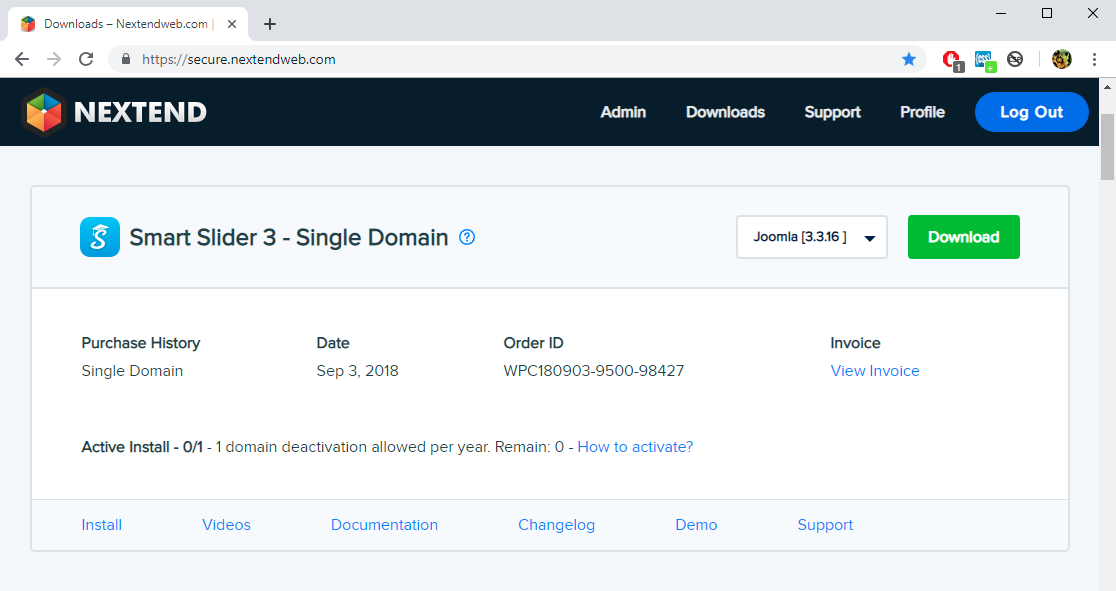Open the Documentation link
1116x591 pixels.
384,525
